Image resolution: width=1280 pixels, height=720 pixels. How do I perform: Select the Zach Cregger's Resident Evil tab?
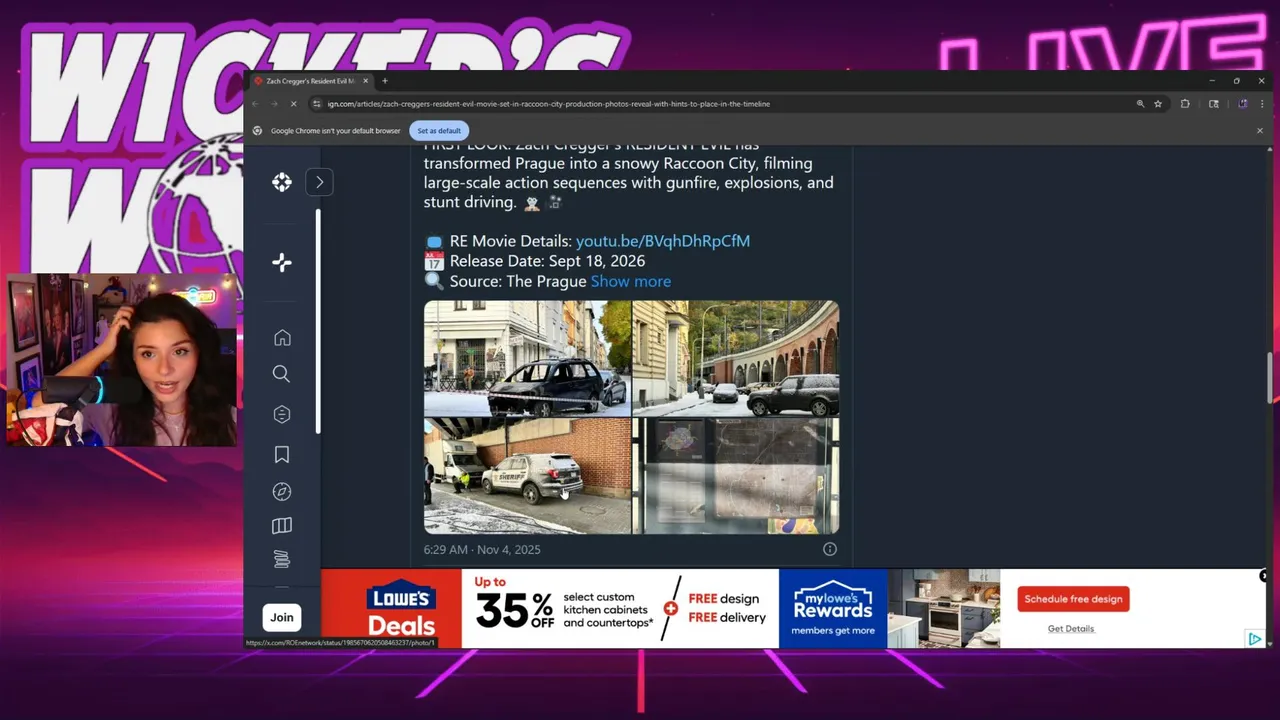click(310, 81)
